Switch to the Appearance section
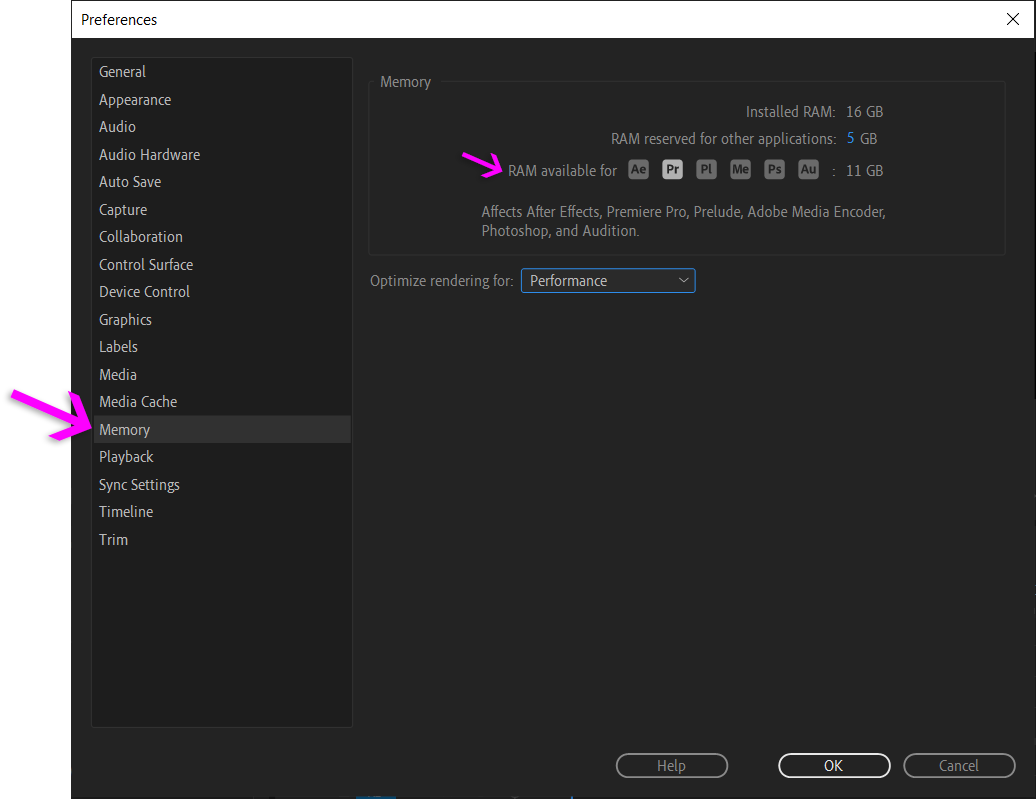Screen dimensions: 1036x799 (135, 99)
